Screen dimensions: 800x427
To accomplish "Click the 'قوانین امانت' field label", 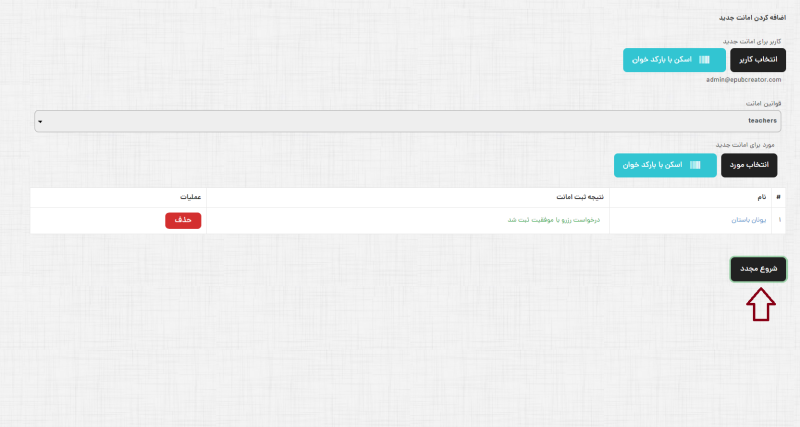I will (x=764, y=103).
